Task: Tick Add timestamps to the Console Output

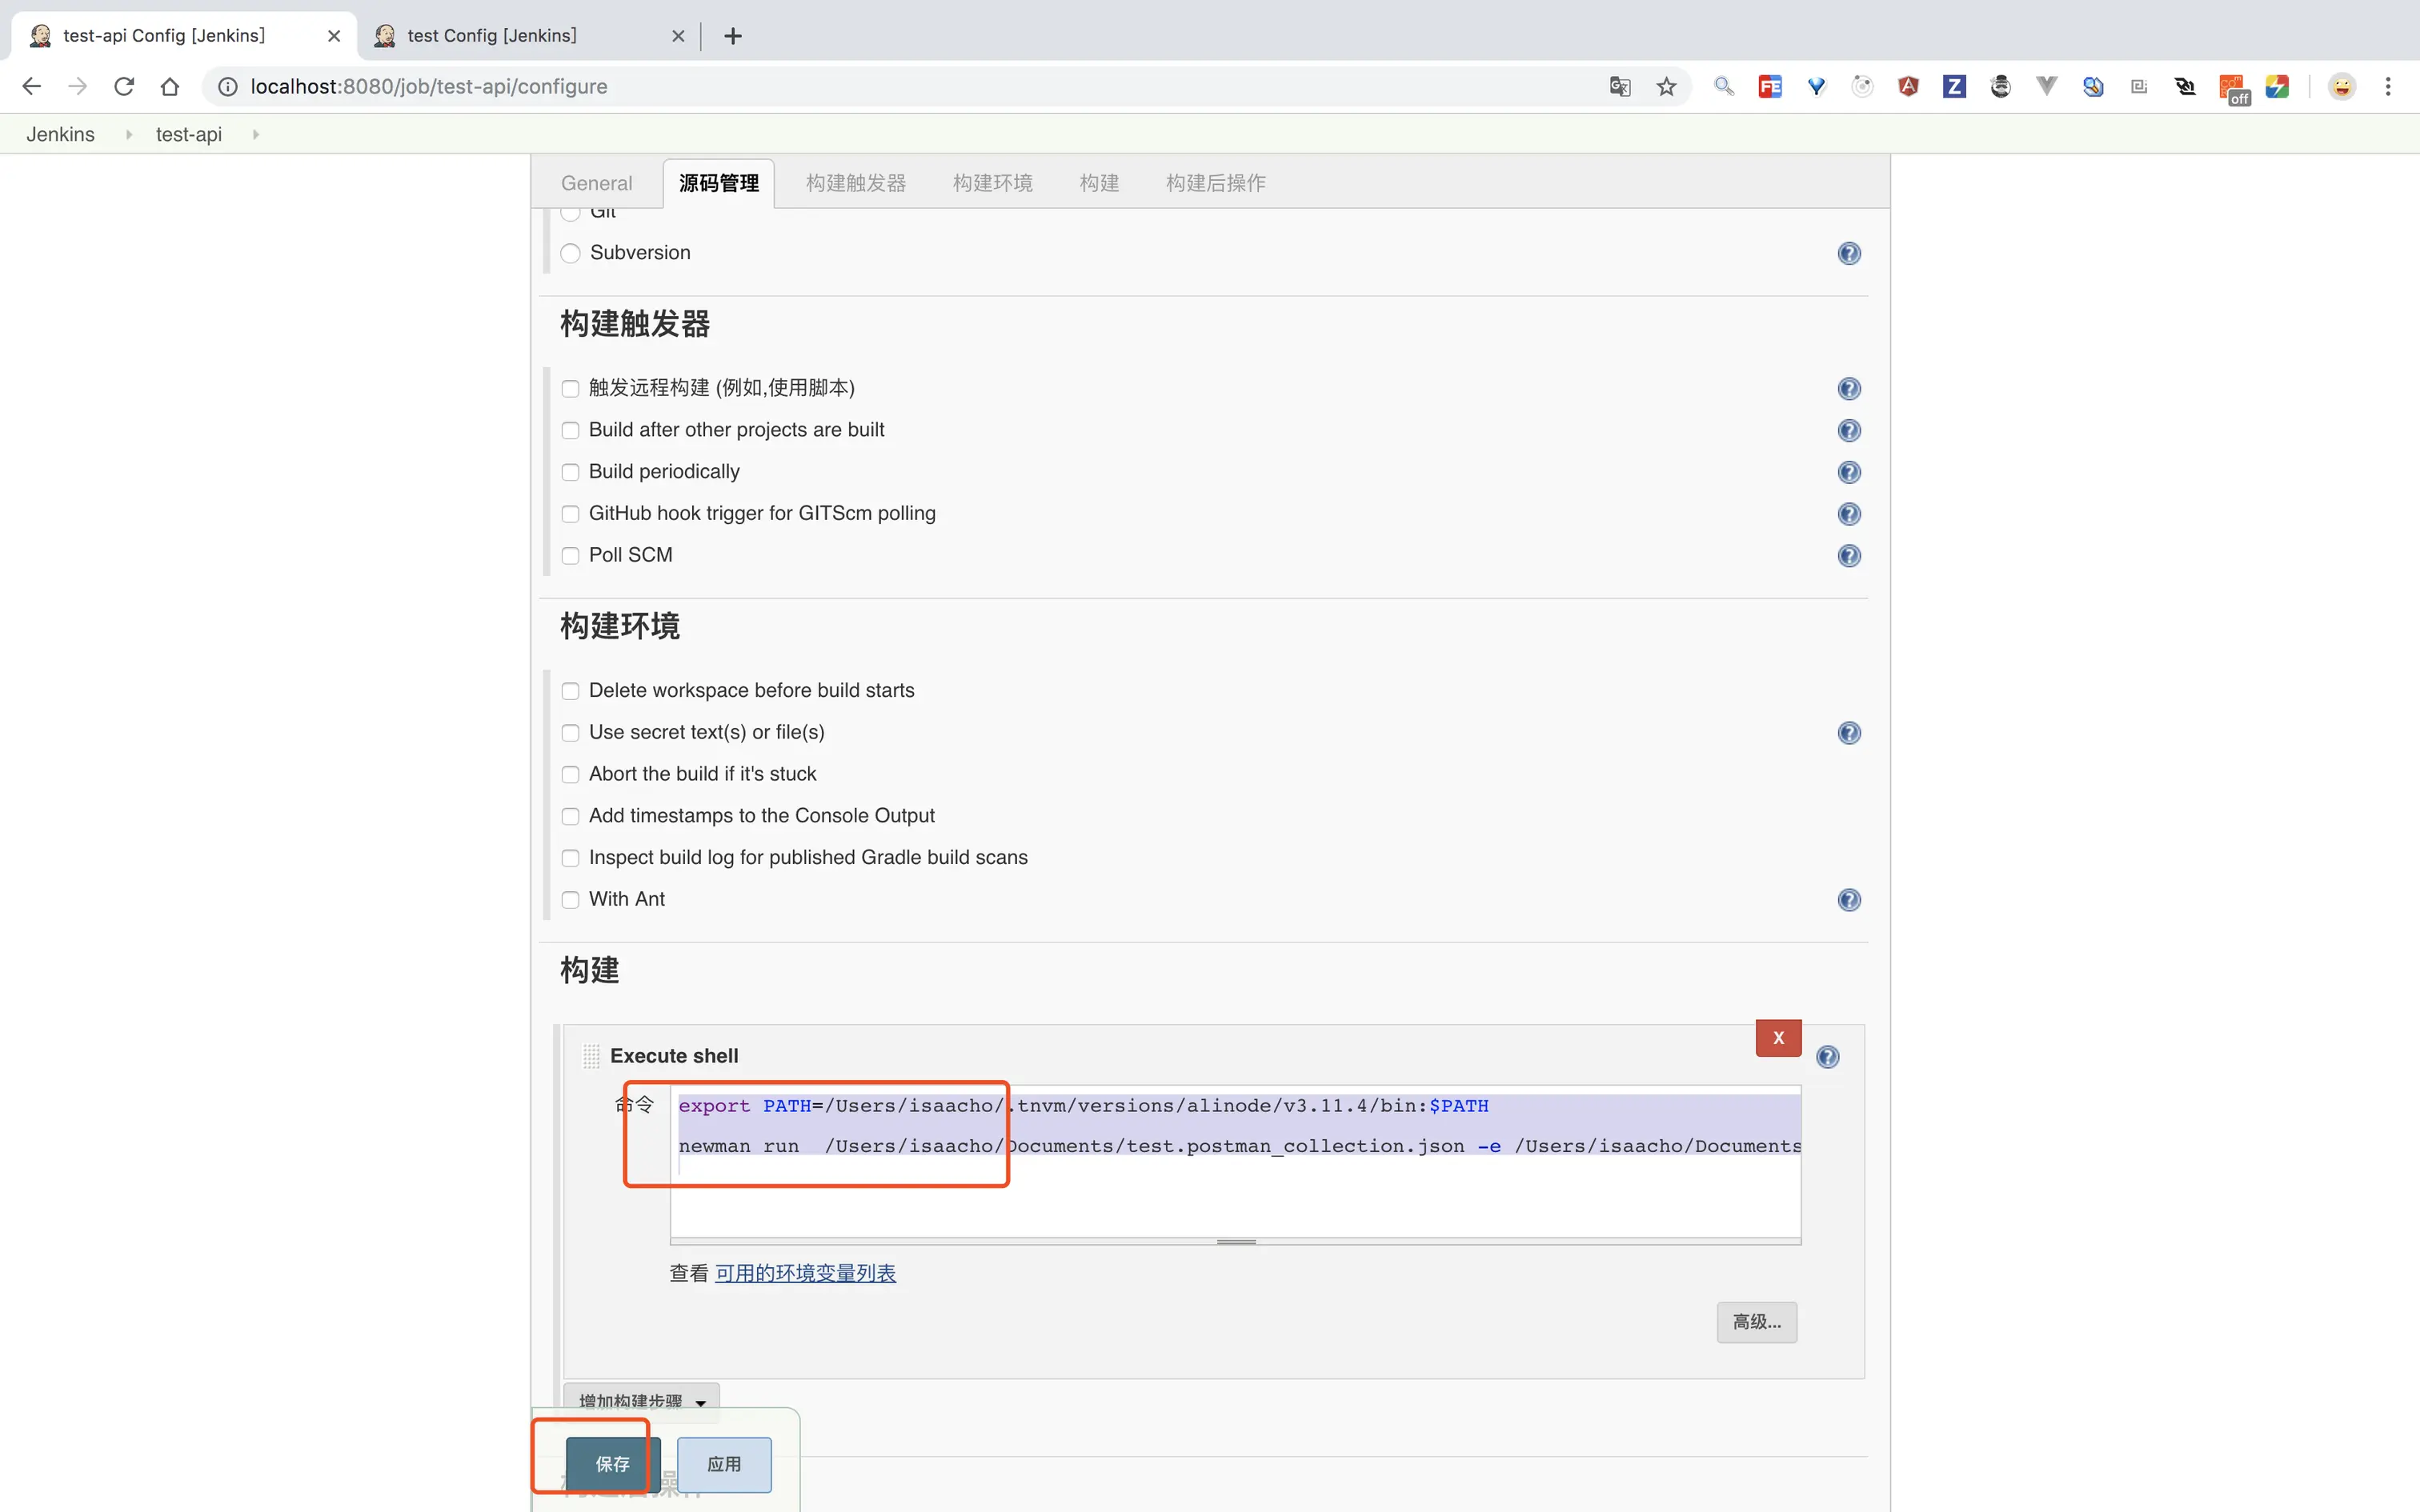Action: pyautogui.click(x=570, y=816)
